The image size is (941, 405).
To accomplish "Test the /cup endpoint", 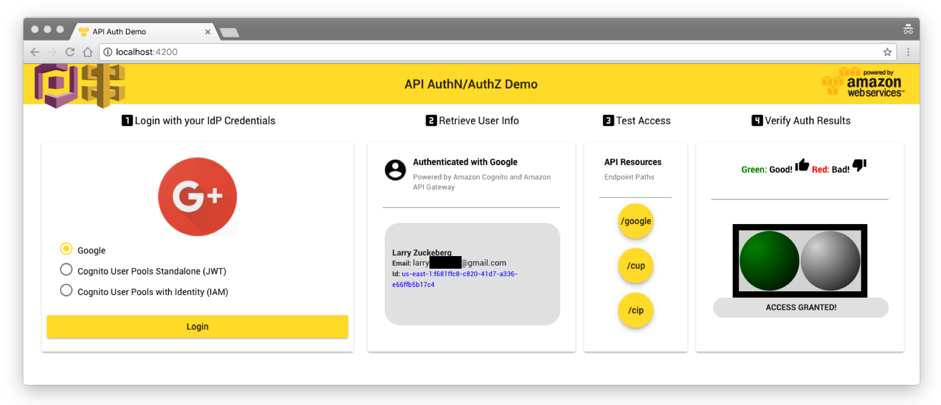I will 636,265.
